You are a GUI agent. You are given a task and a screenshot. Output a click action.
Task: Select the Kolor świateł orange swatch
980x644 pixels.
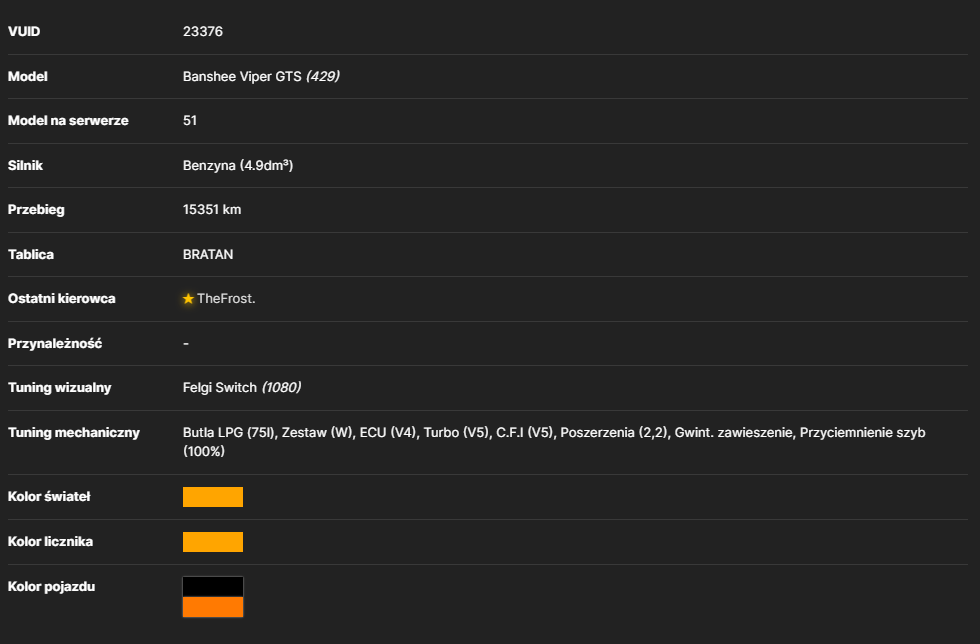212,497
